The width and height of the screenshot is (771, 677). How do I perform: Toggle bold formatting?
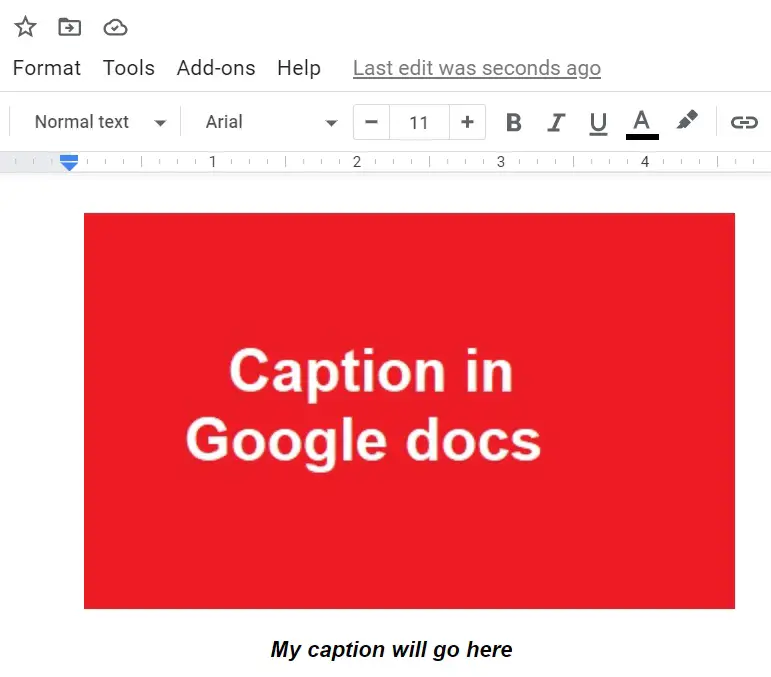click(x=514, y=122)
